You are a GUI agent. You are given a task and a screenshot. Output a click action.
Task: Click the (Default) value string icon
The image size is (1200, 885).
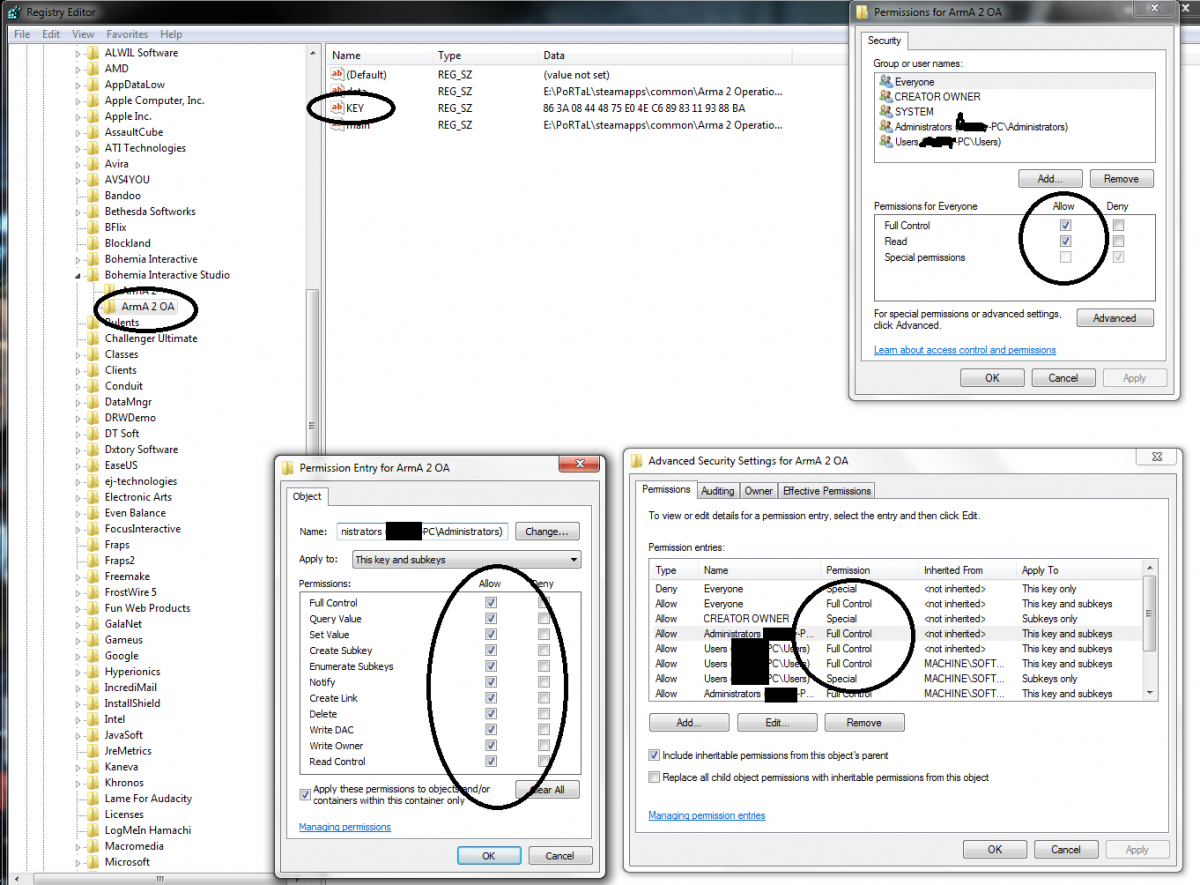[337, 75]
